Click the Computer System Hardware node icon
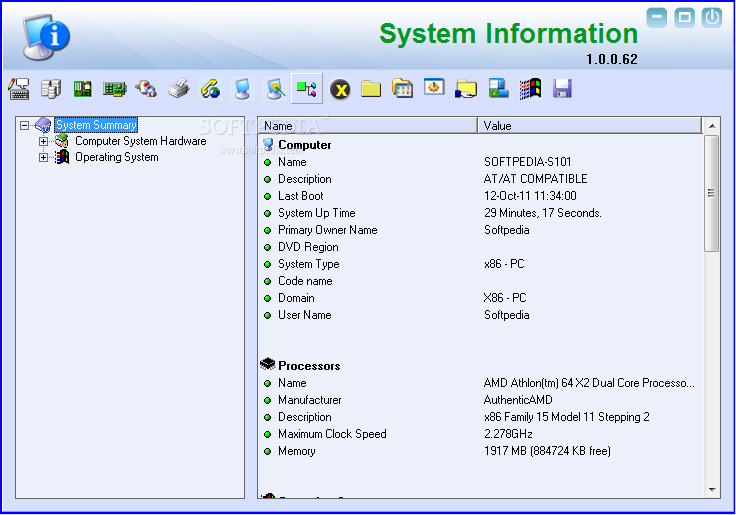 pos(61,141)
